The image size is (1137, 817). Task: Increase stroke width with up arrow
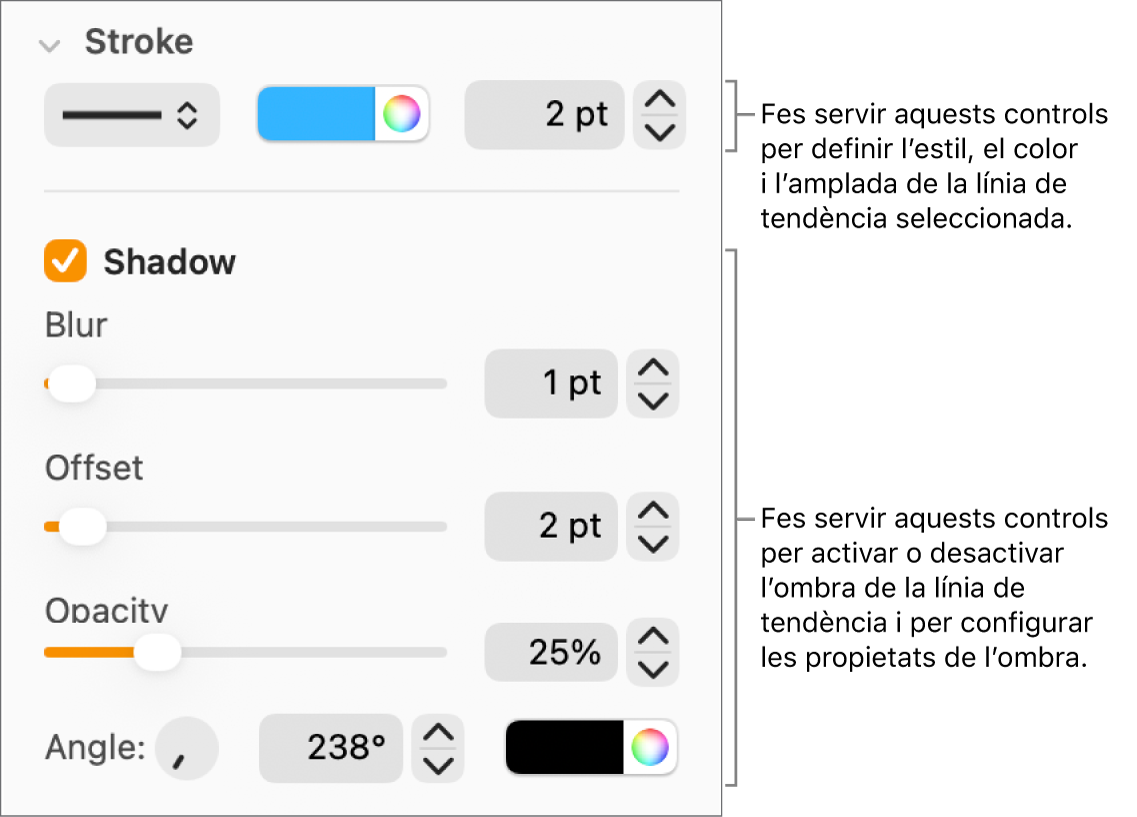click(659, 101)
